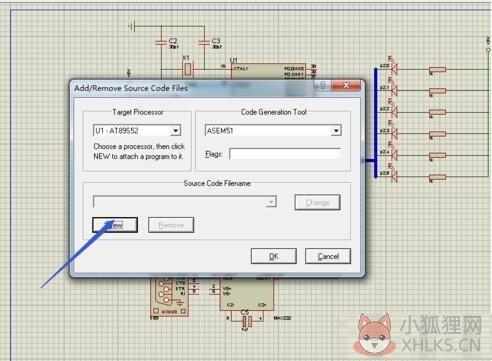Viewport: 492px width, 361px height.
Task: Click the Source Code Filename group label
Action: pos(217,183)
